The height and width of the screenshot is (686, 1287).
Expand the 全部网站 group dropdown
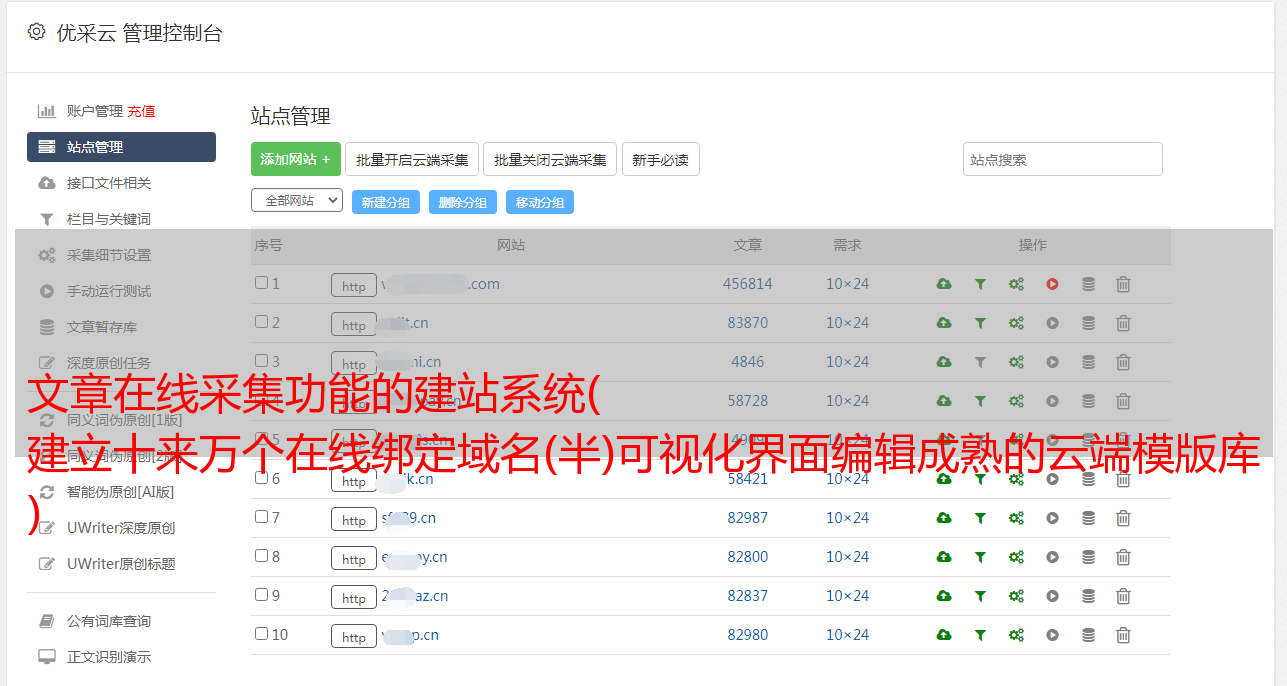[296, 201]
